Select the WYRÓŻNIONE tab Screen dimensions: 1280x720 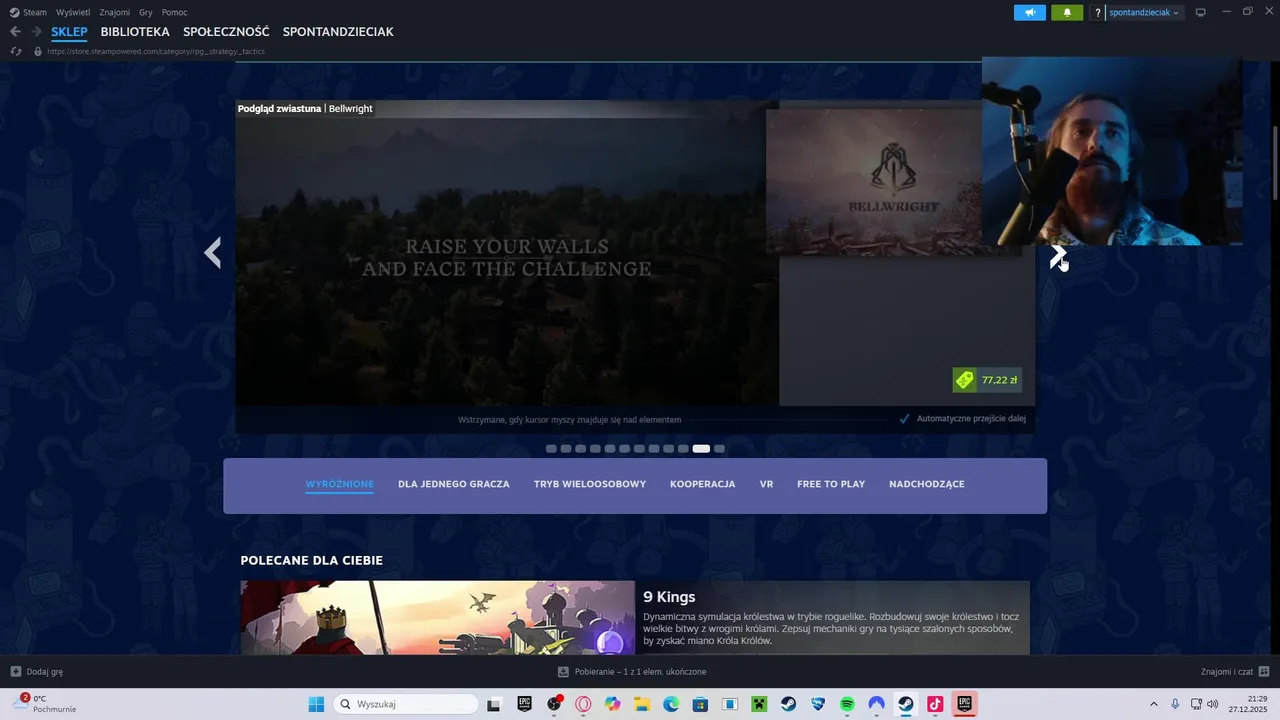pyautogui.click(x=340, y=484)
